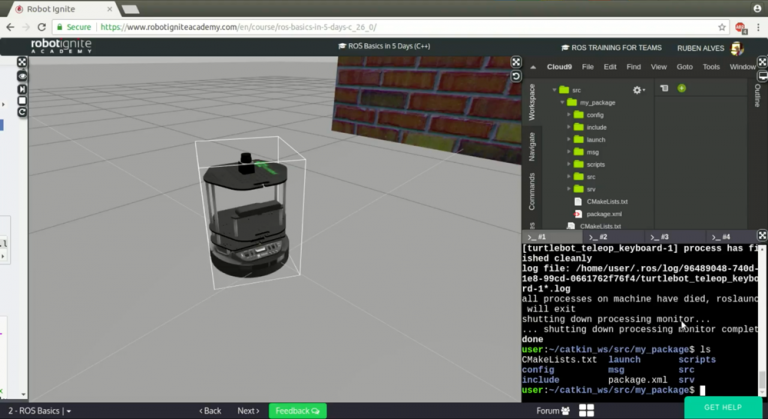This screenshot has height=419, width=768.
Task: Click the reload arrow icon in left toolbar
Action: (x=22, y=112)
